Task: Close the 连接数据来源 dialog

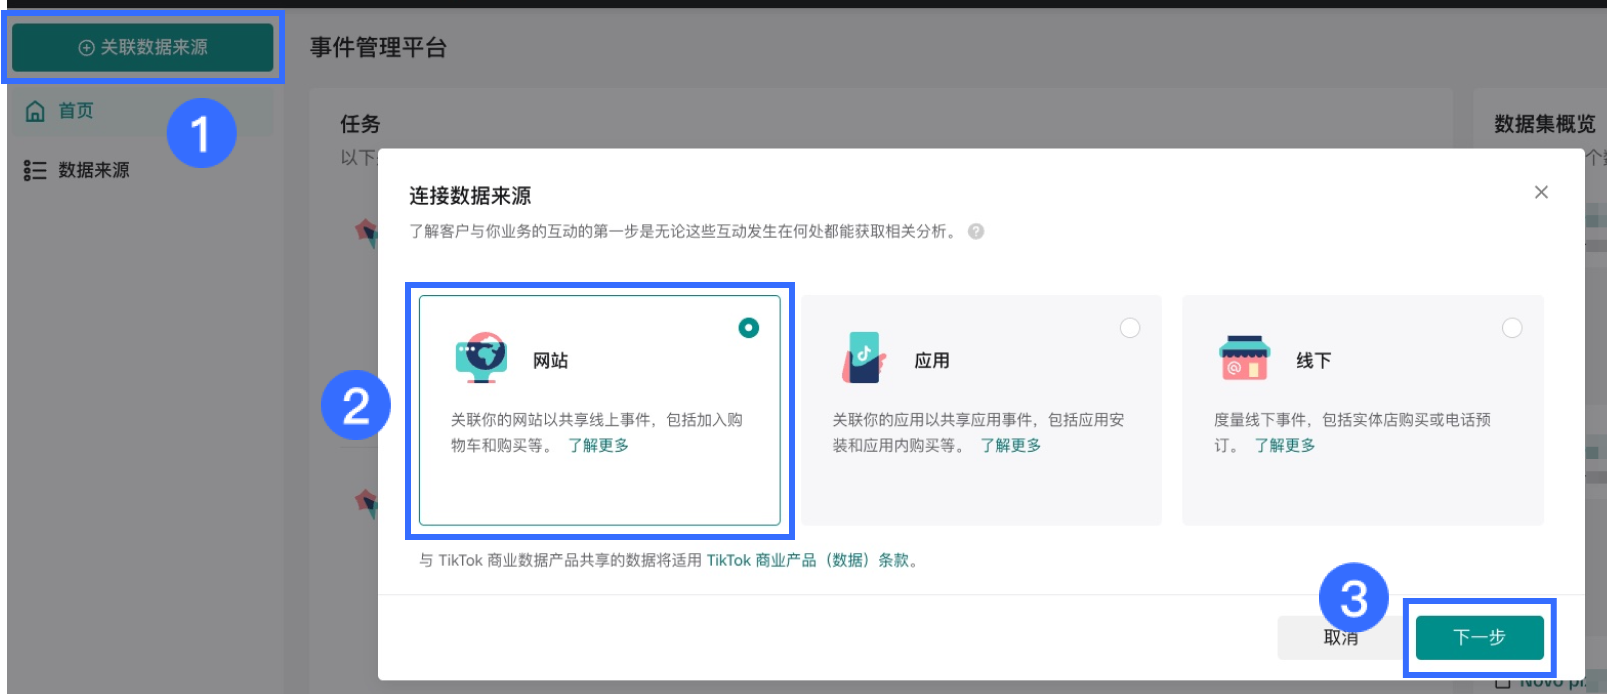Action: [x=1541, y=192]
